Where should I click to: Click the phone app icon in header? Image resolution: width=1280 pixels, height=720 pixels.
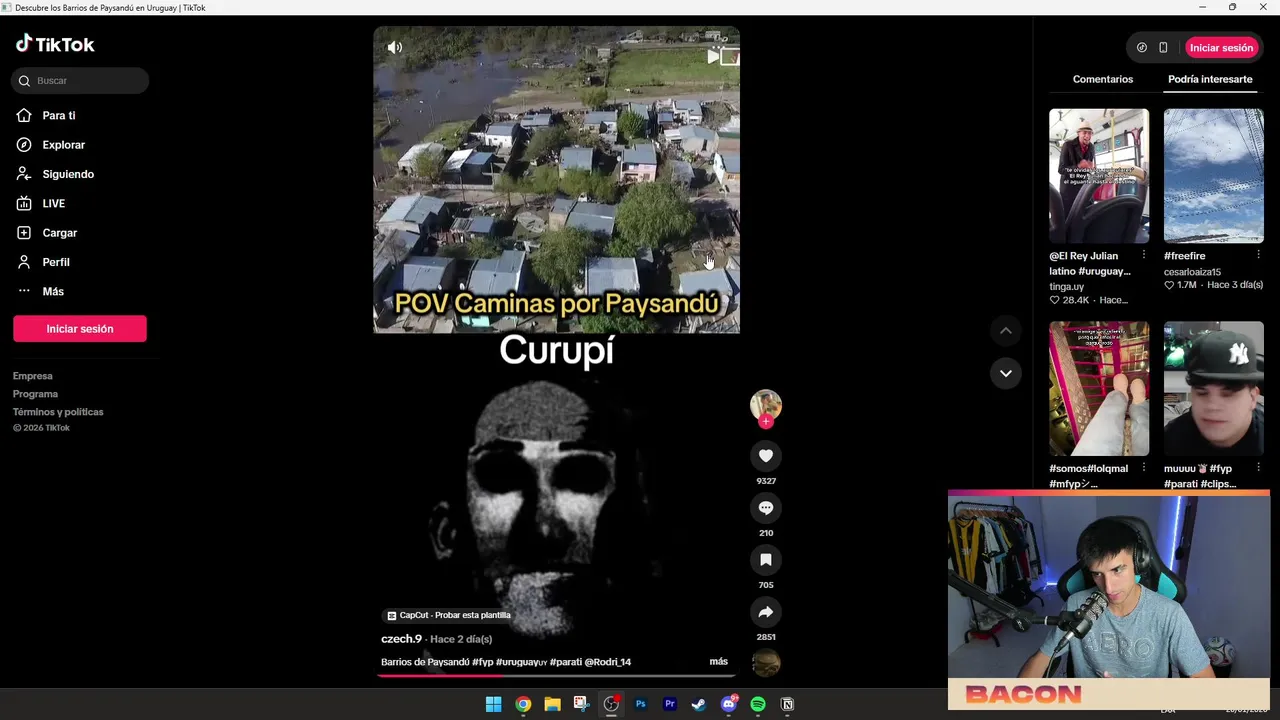[x=1163, y=48]
